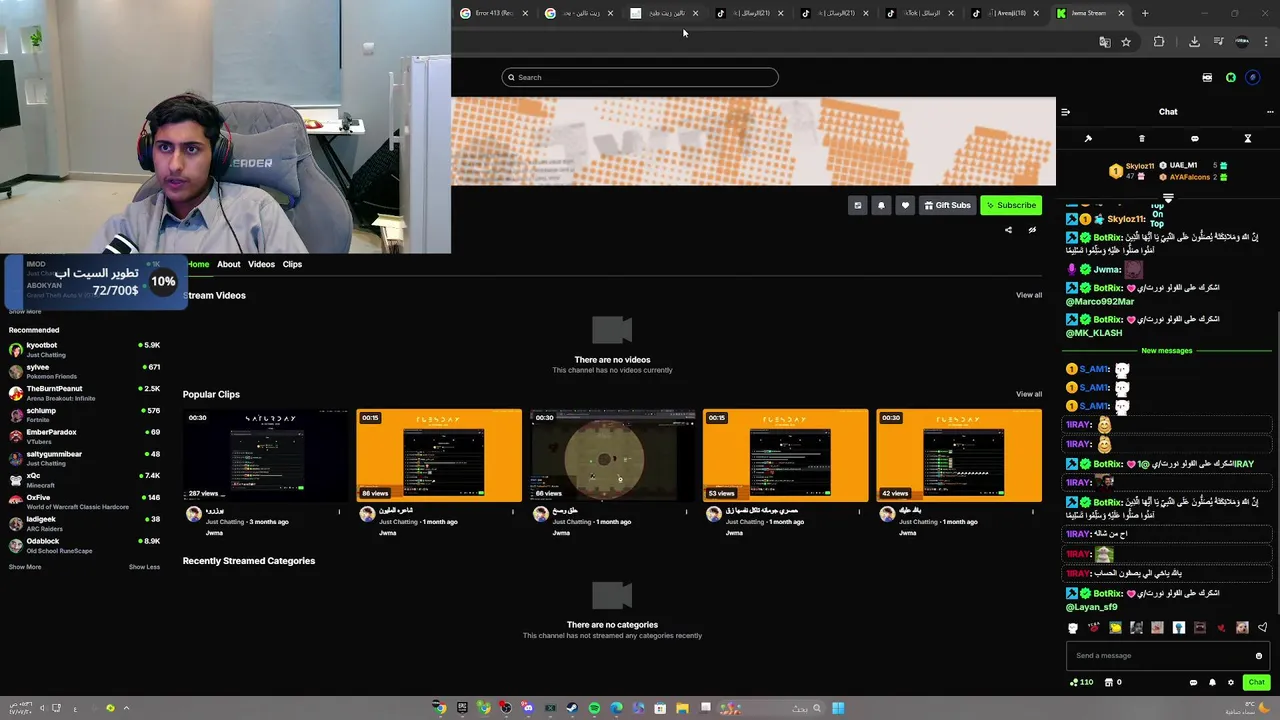This screenshot has height=720, width=1280.
Task: Open kyootbot in the Recommended list
Action: (84, 349)
